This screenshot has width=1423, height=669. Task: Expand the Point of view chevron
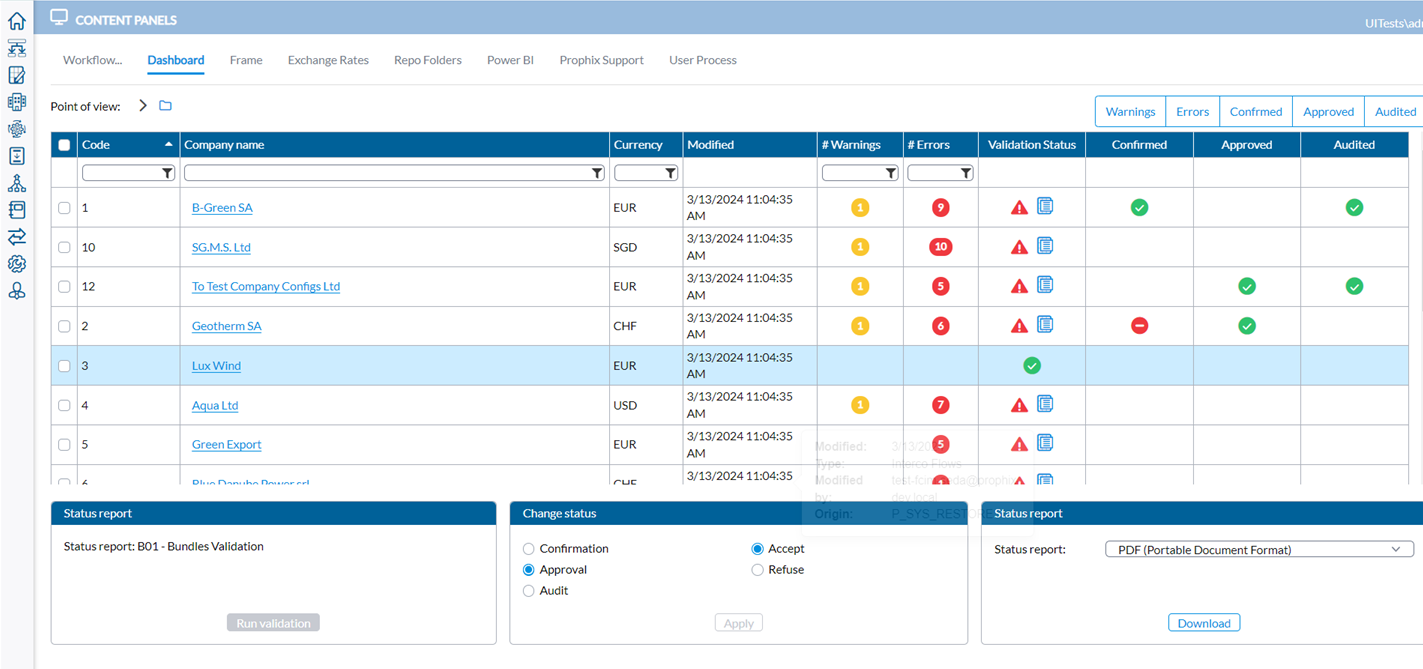pyautogui.click(x=143, y=106)
